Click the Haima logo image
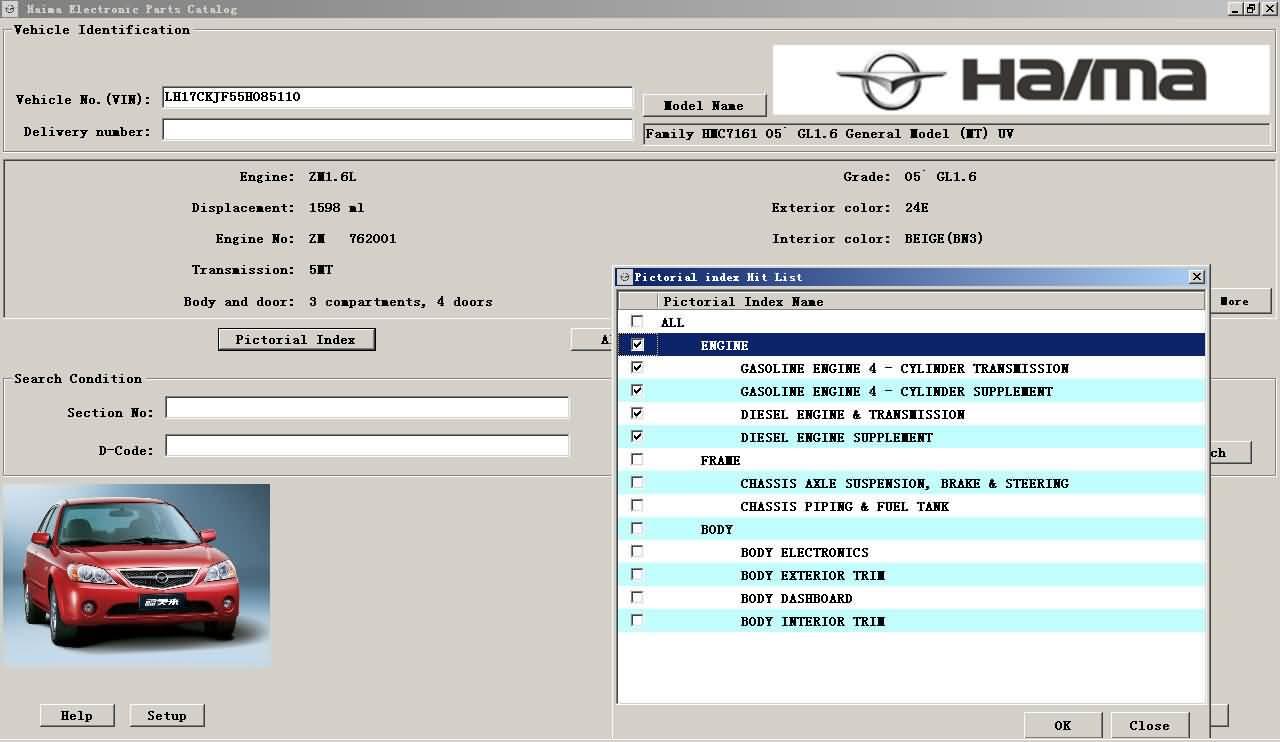1280x742 pixels. (x=1020, y=80)
